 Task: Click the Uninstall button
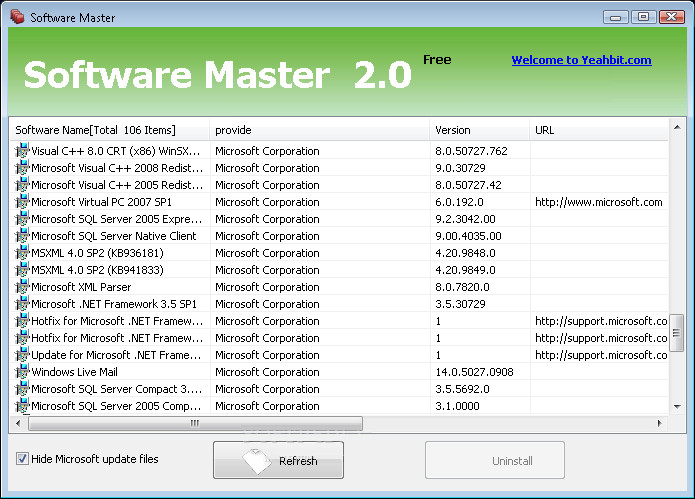(495, 460)
